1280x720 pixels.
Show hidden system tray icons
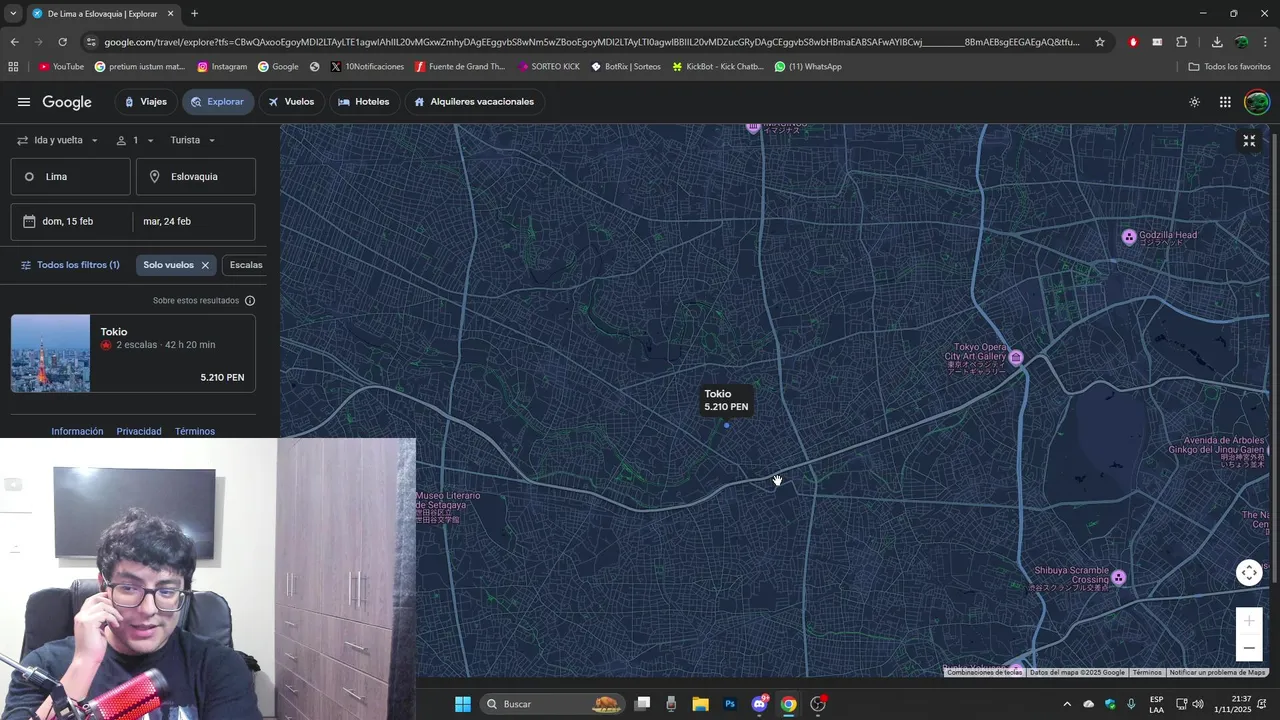coord(1067,704)
